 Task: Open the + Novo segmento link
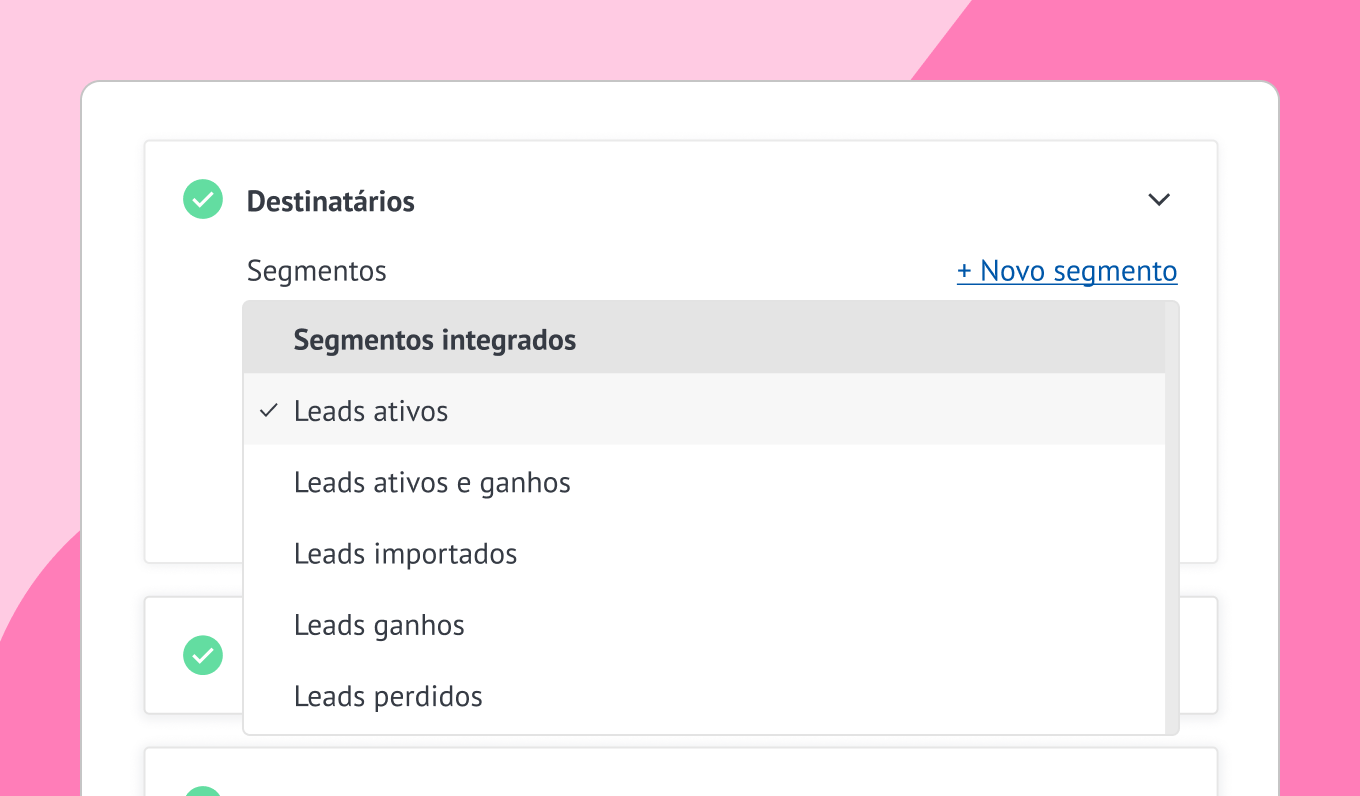click(x=1067, y=271)
